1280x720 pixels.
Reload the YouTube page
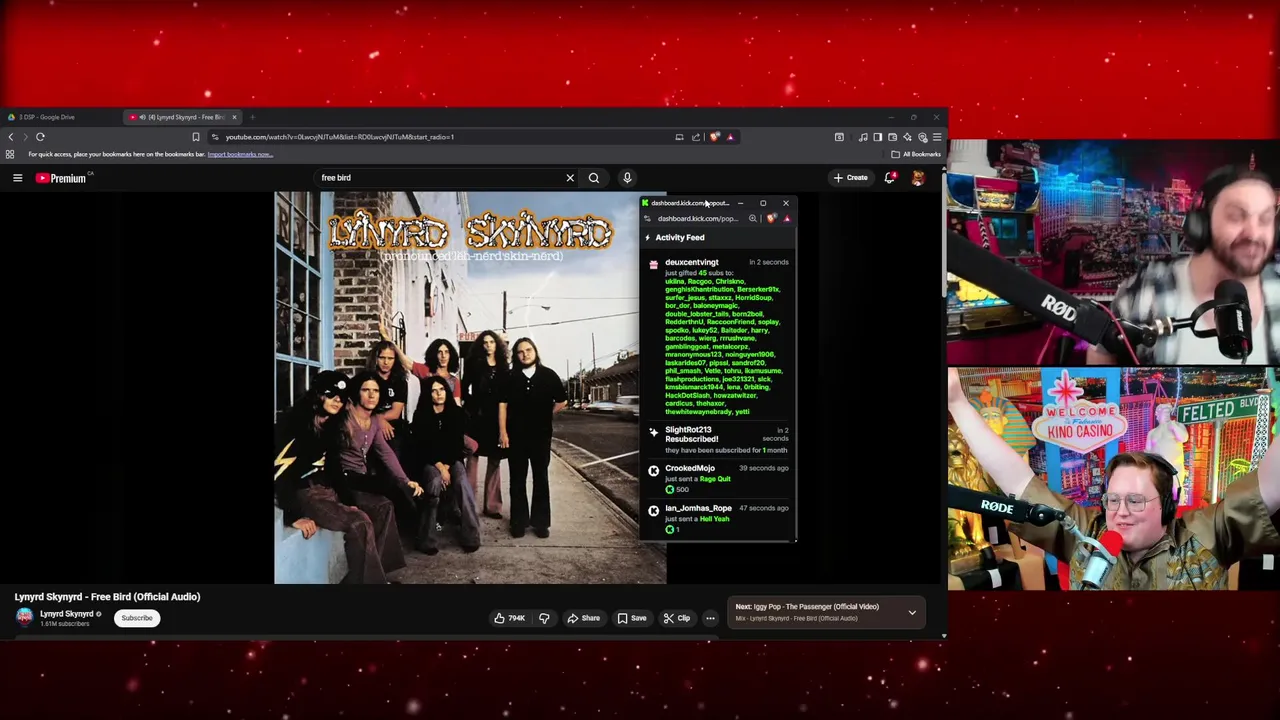40,137
